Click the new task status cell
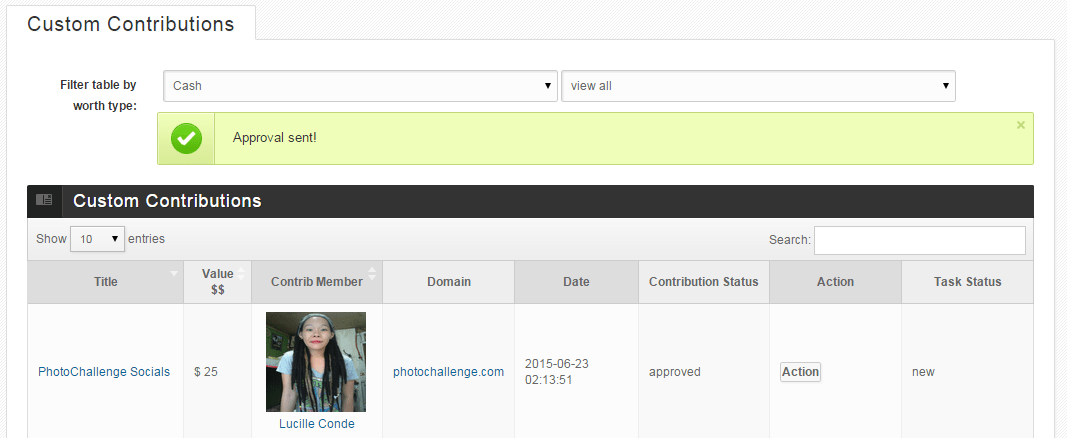This screenshot has width=1067, height=438. (967, 372)
